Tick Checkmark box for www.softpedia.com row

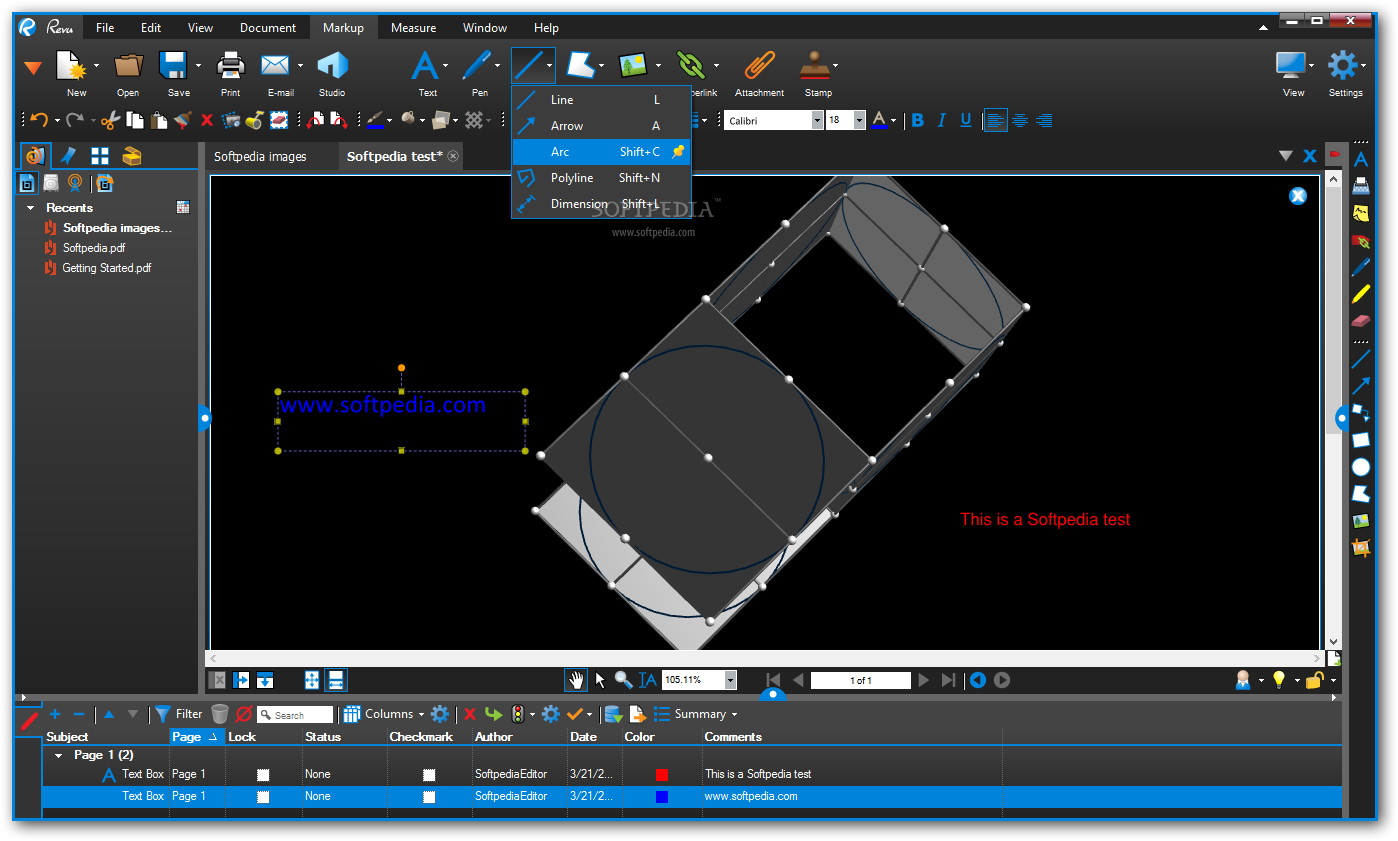tap(429, 797)
